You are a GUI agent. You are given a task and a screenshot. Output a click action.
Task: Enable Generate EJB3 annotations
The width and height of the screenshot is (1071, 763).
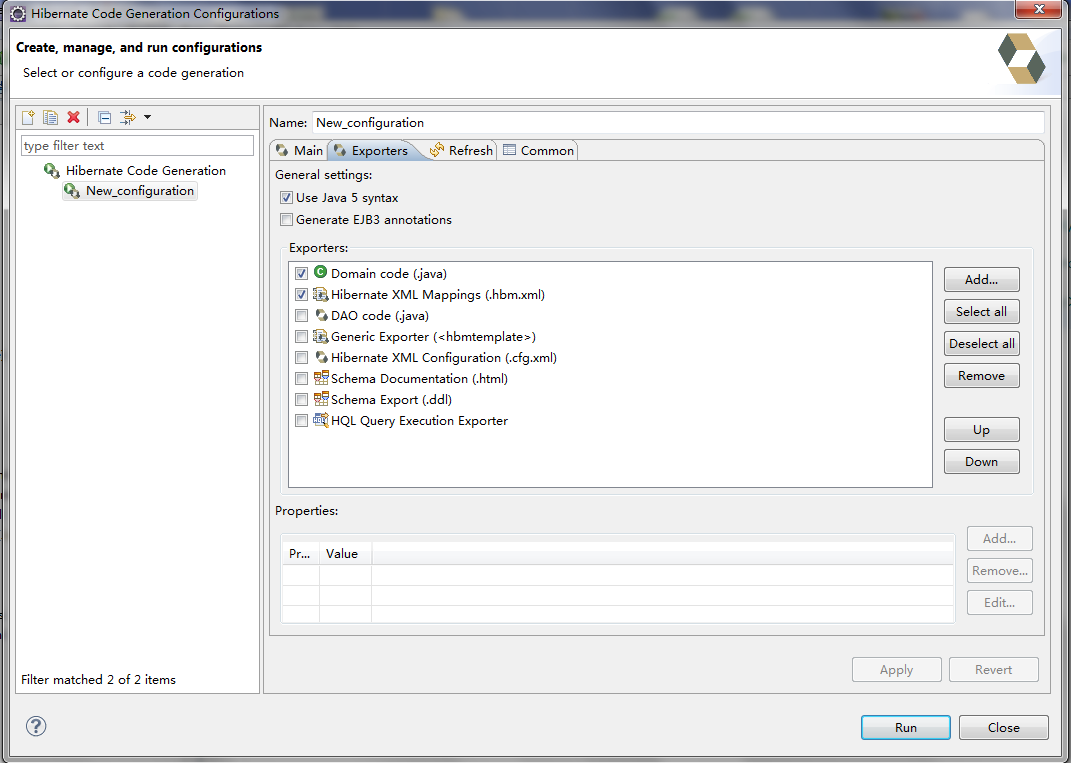pos(287,219)
